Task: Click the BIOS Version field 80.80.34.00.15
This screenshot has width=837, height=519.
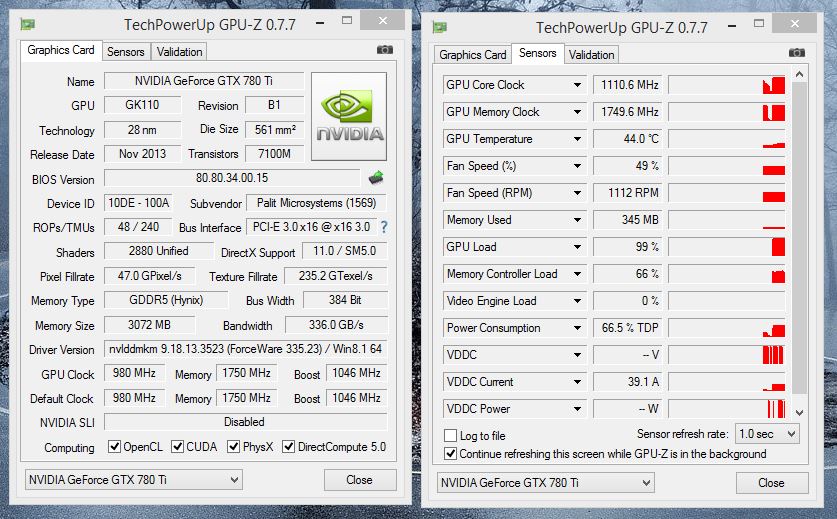Action: coord(232,178)
